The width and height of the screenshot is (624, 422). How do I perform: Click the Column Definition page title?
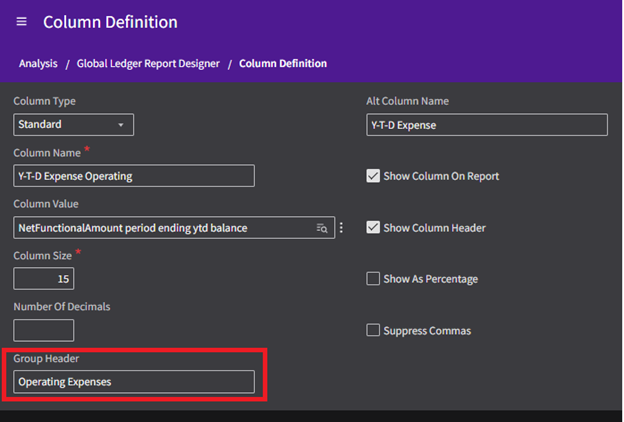(x=110, y=22)
